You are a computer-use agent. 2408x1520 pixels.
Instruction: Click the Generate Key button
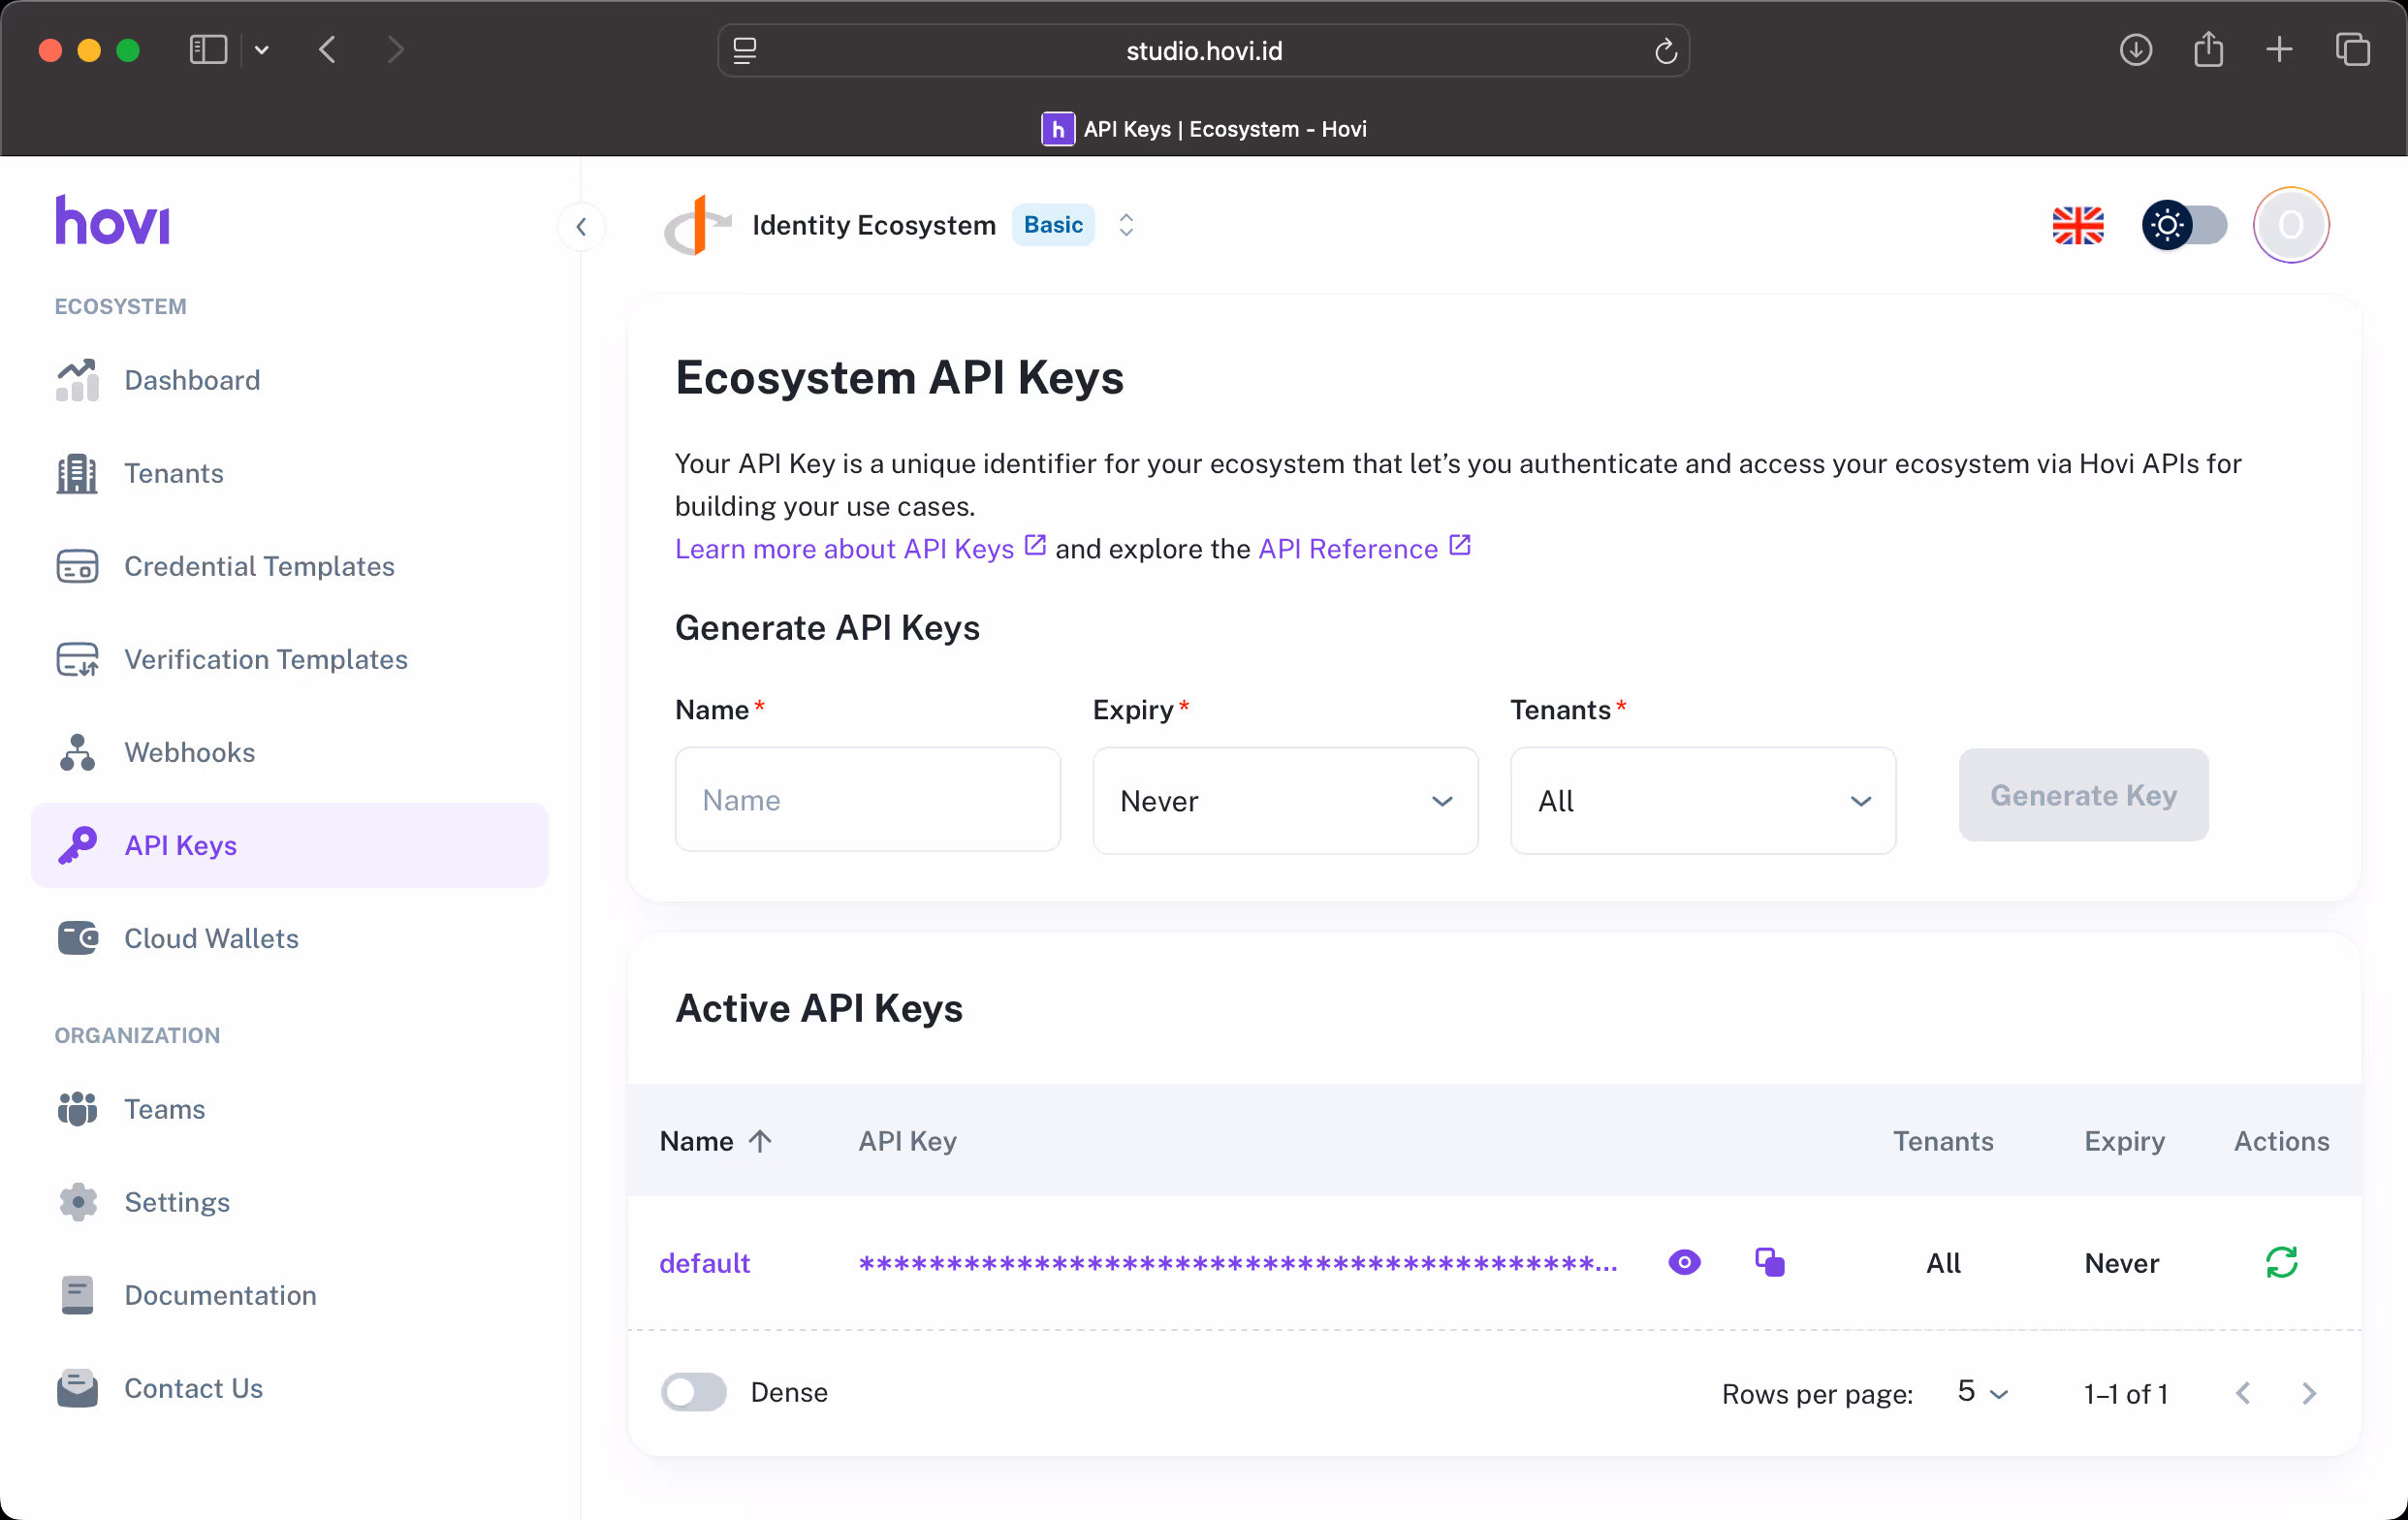pos(2083,795)
